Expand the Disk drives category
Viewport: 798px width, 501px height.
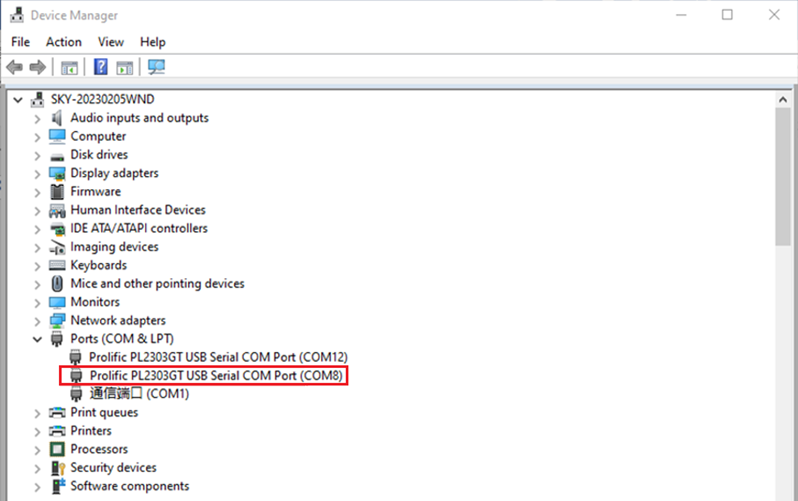click(x=38, y=155)
